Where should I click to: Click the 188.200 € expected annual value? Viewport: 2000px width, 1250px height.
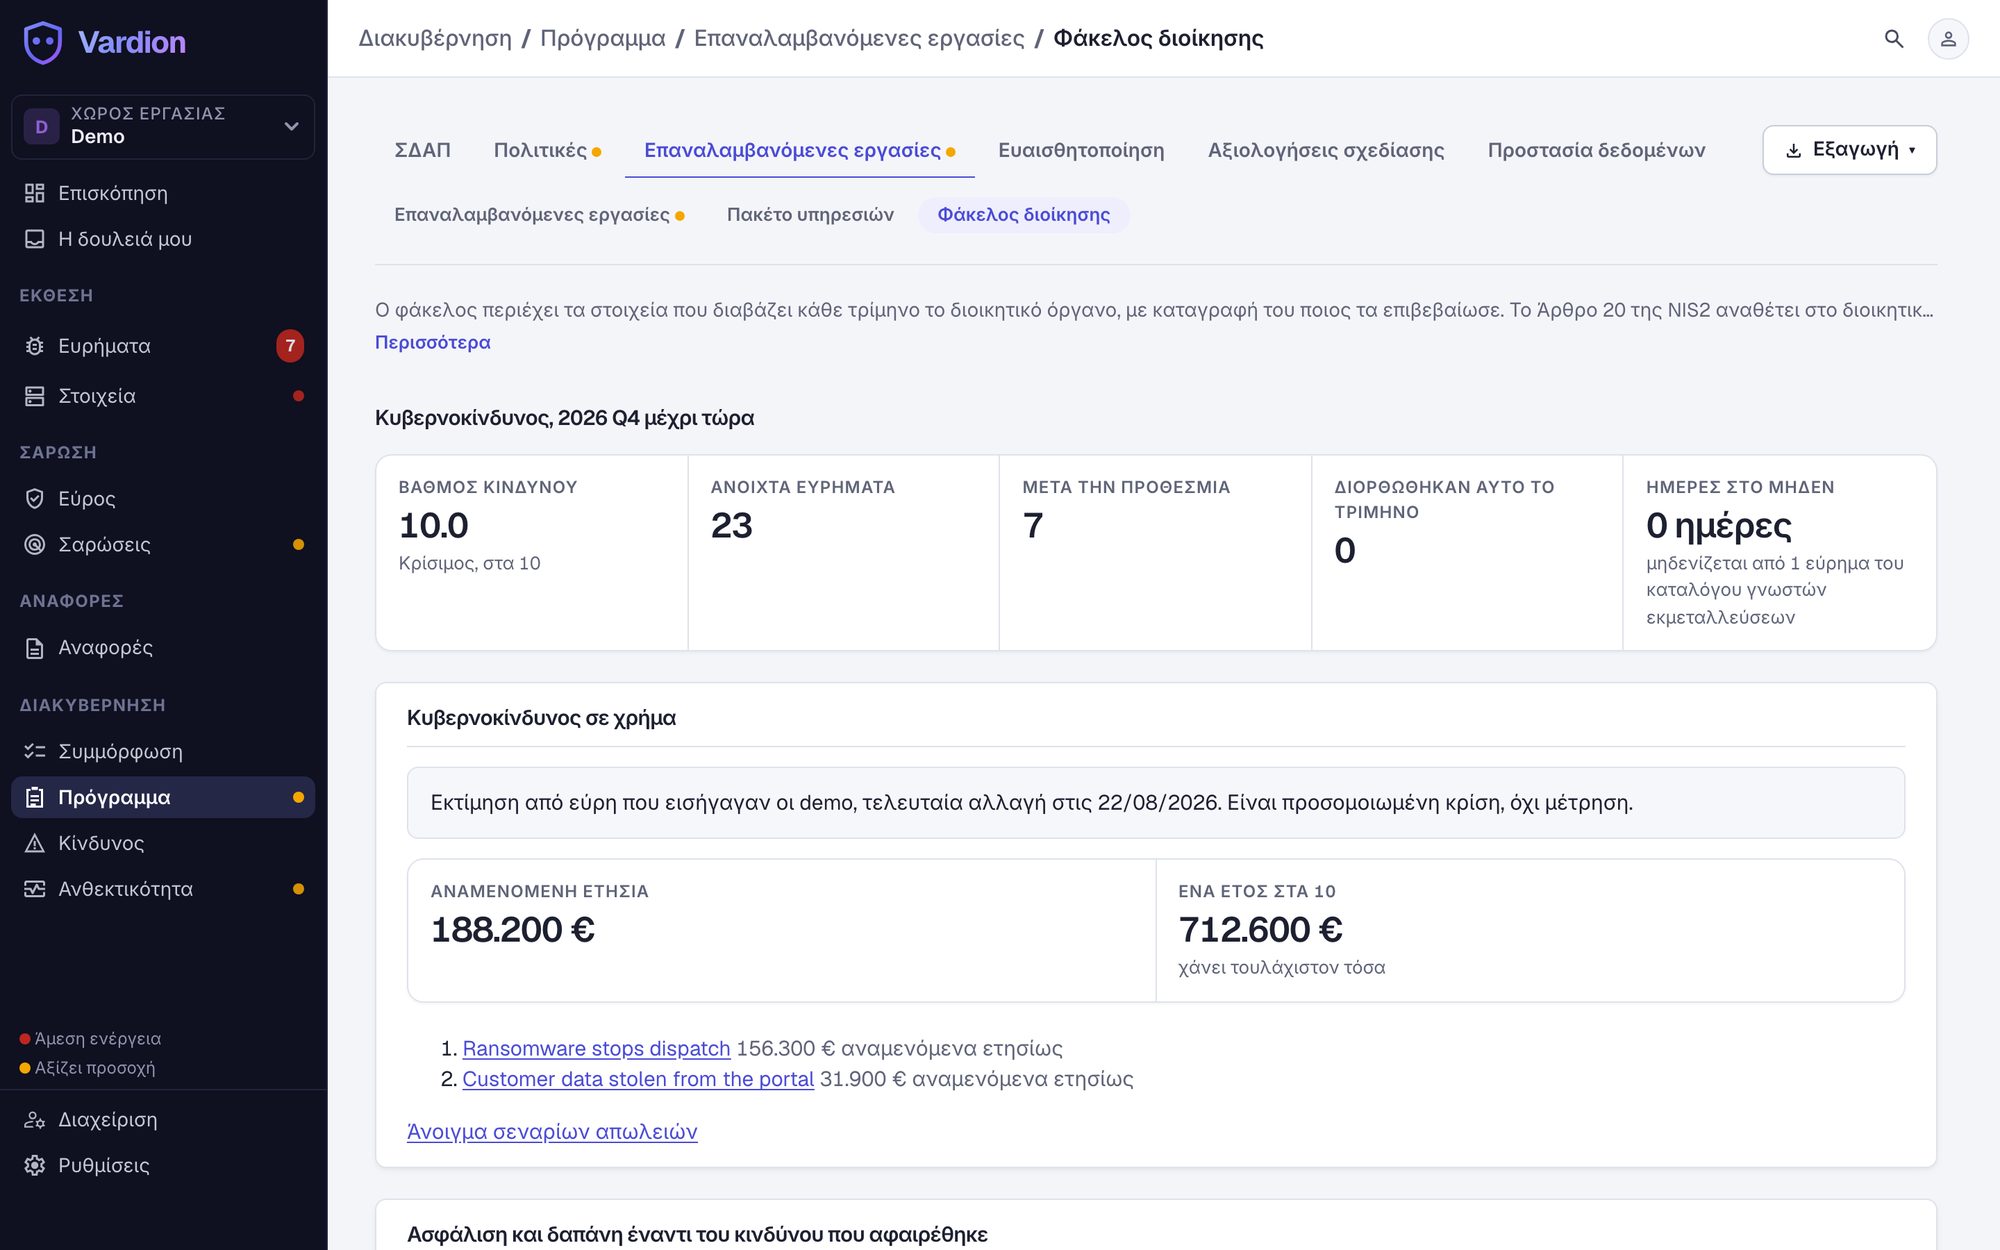[512, 930]
